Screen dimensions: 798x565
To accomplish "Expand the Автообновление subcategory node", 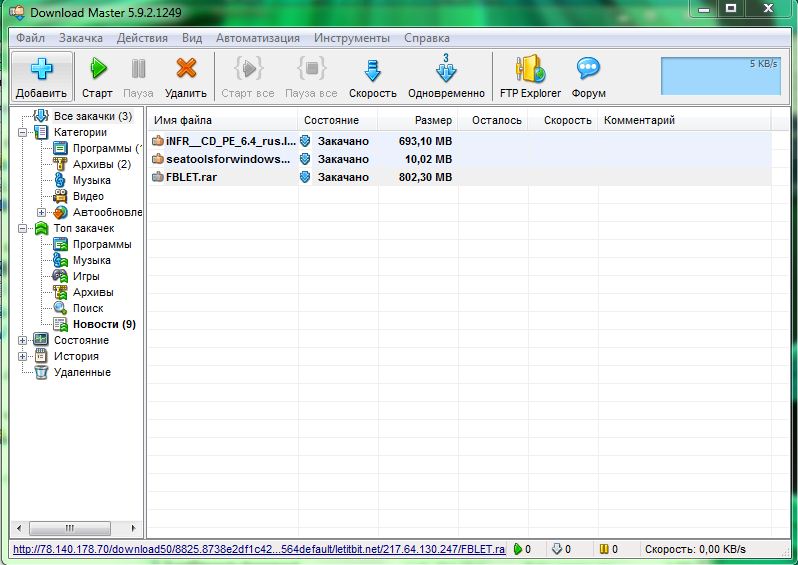I will coord(42,212).
